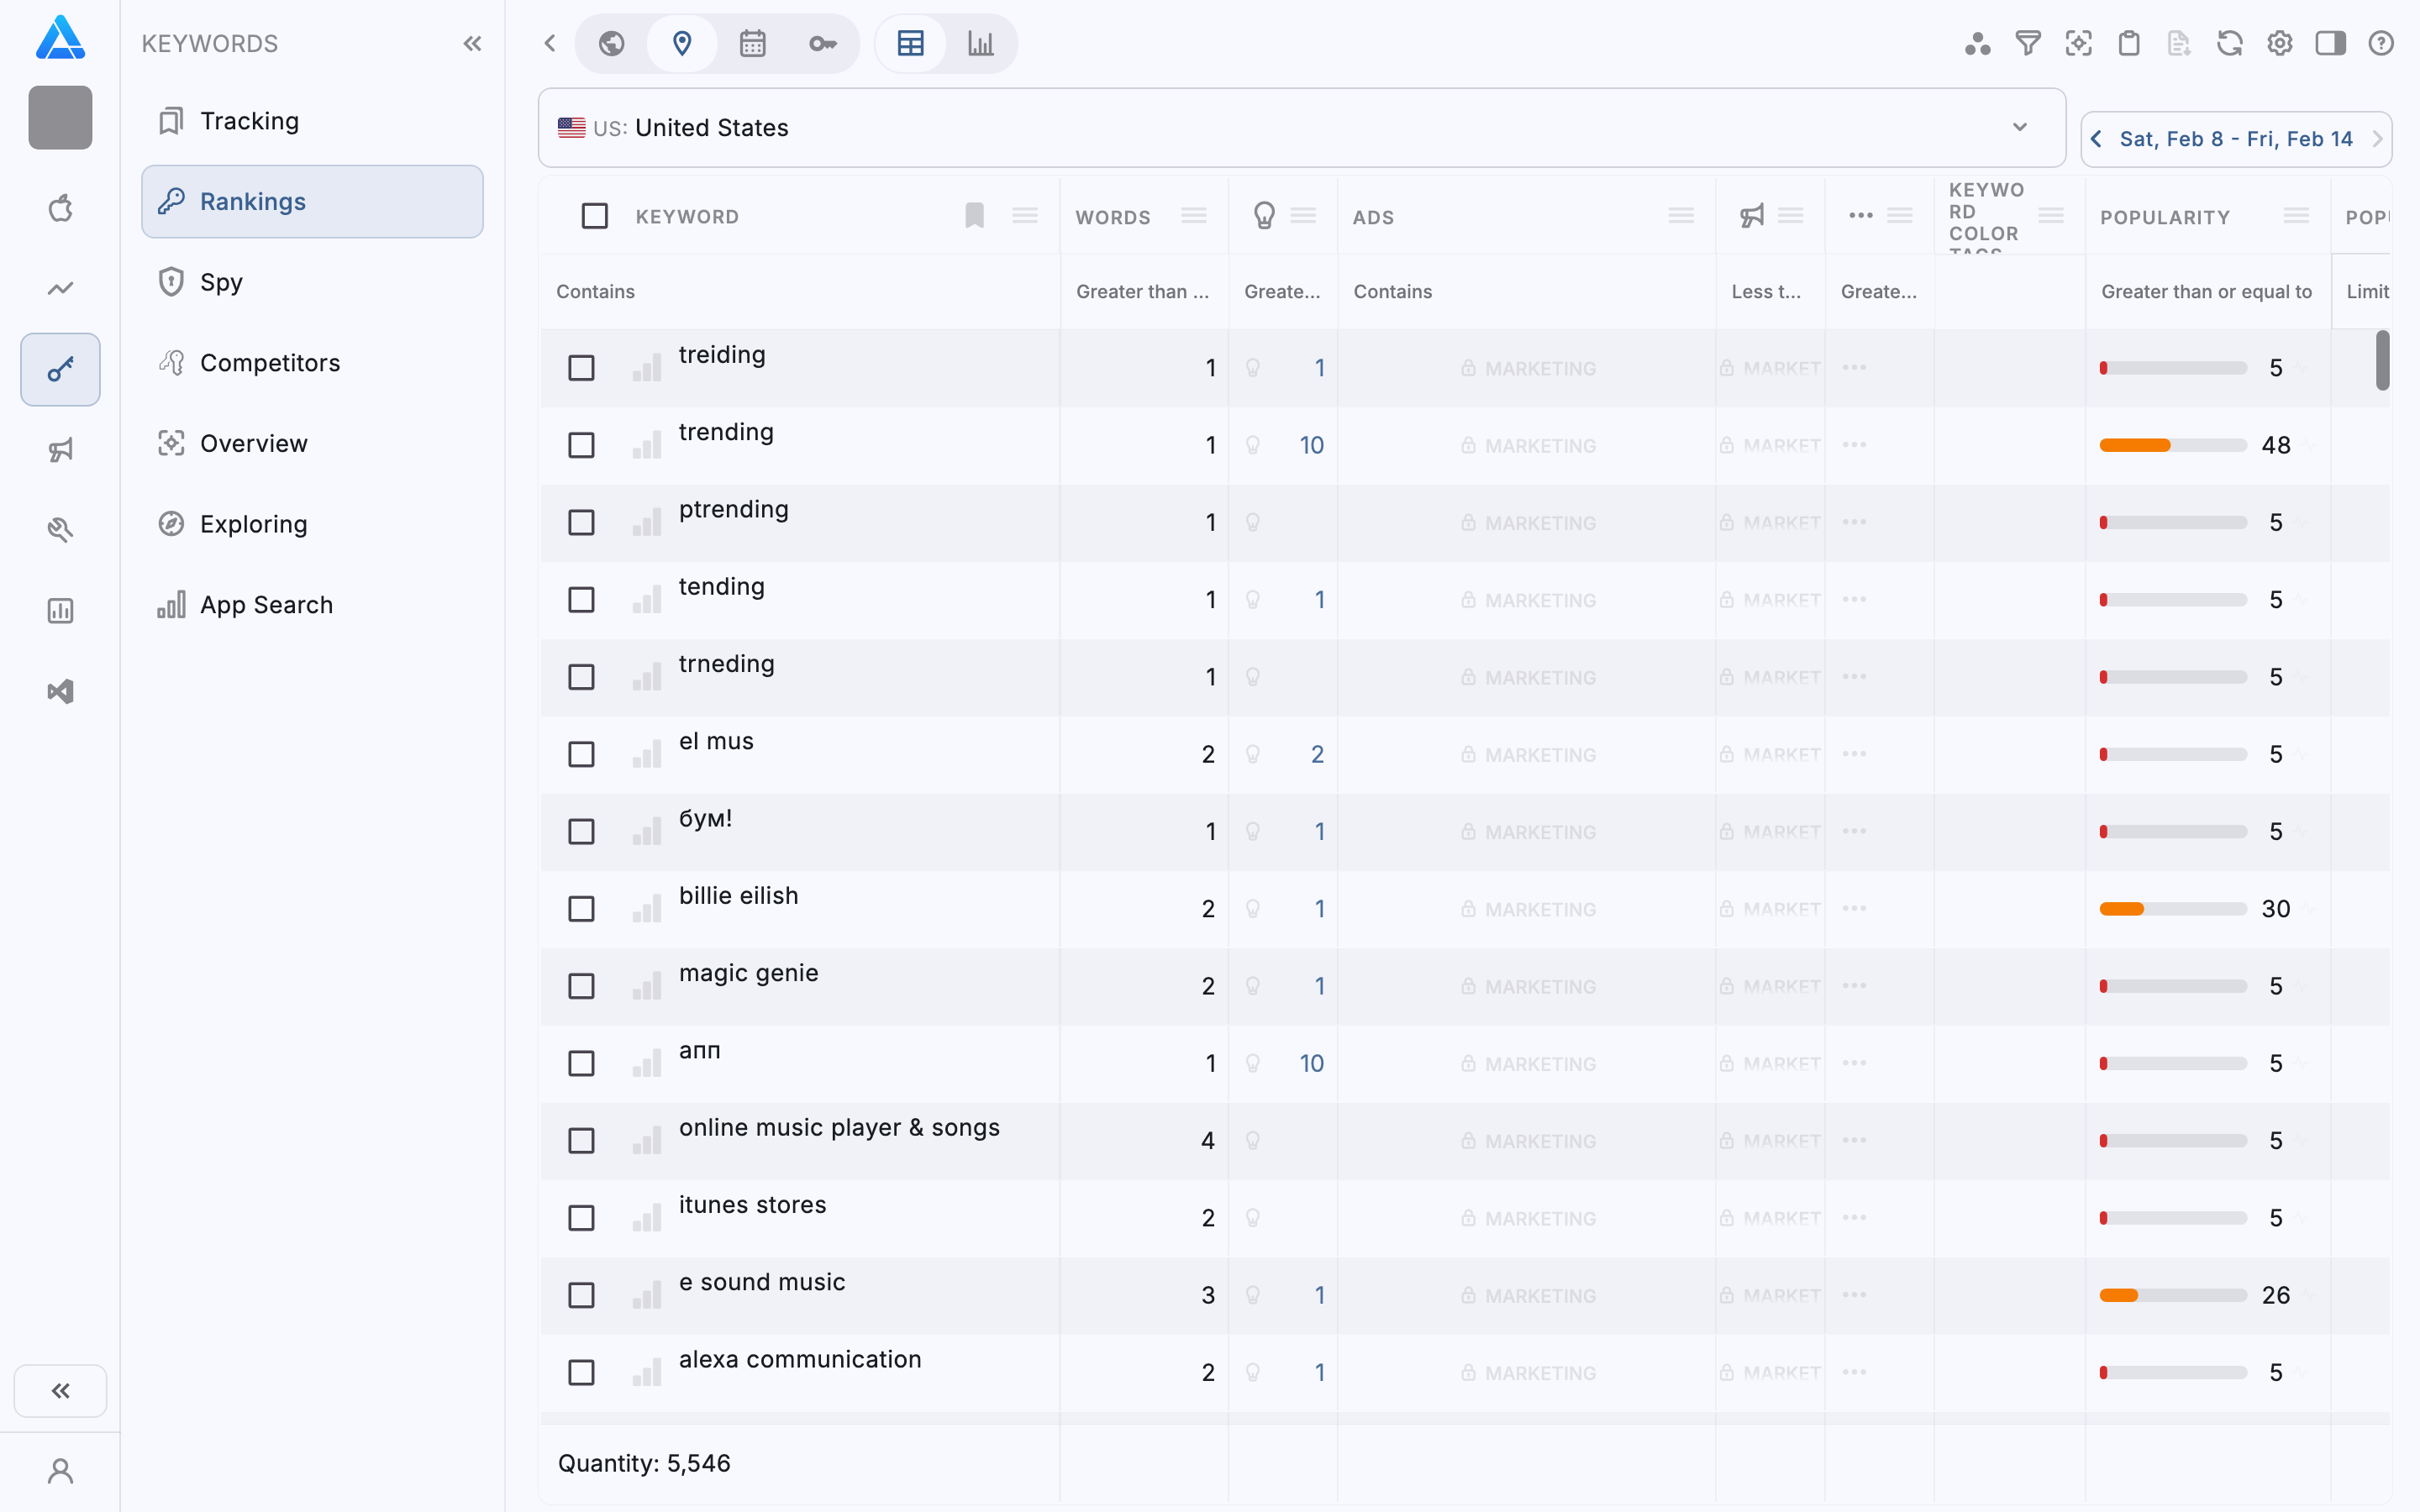Check the billie eilish row checkbox

[x=581, y=909]
